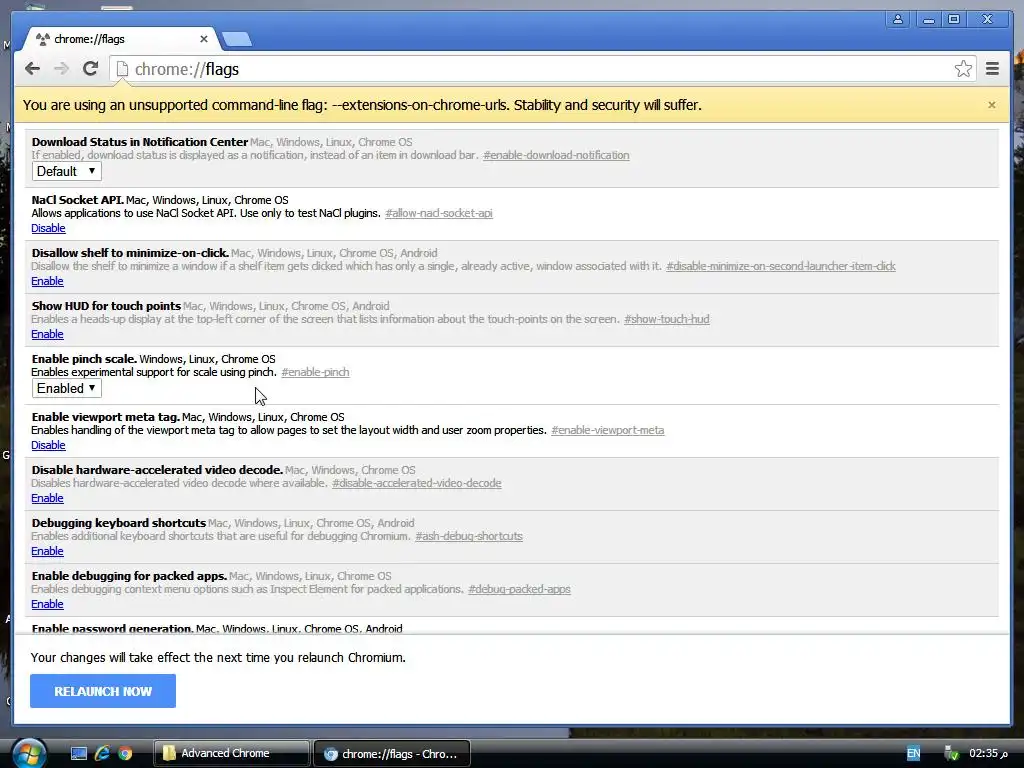Open the Windows Start menu orb
Screen dimensions: 1024x768
(28, 753)
